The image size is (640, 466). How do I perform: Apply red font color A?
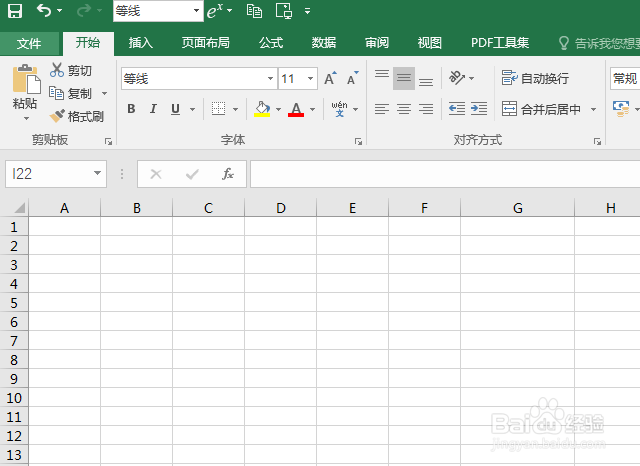(296, 109)
